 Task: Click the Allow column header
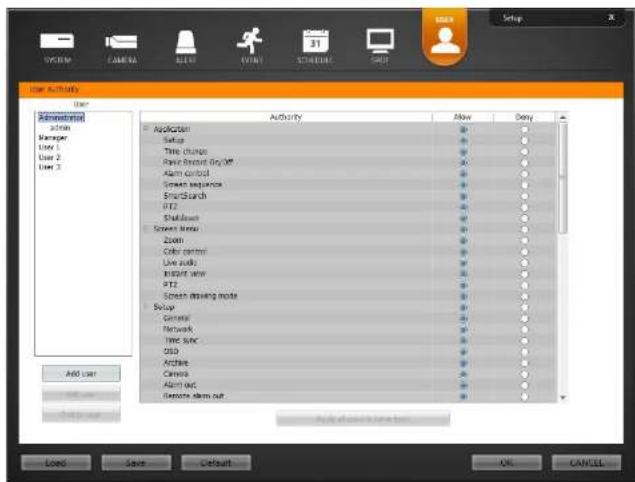click(463, 117)
